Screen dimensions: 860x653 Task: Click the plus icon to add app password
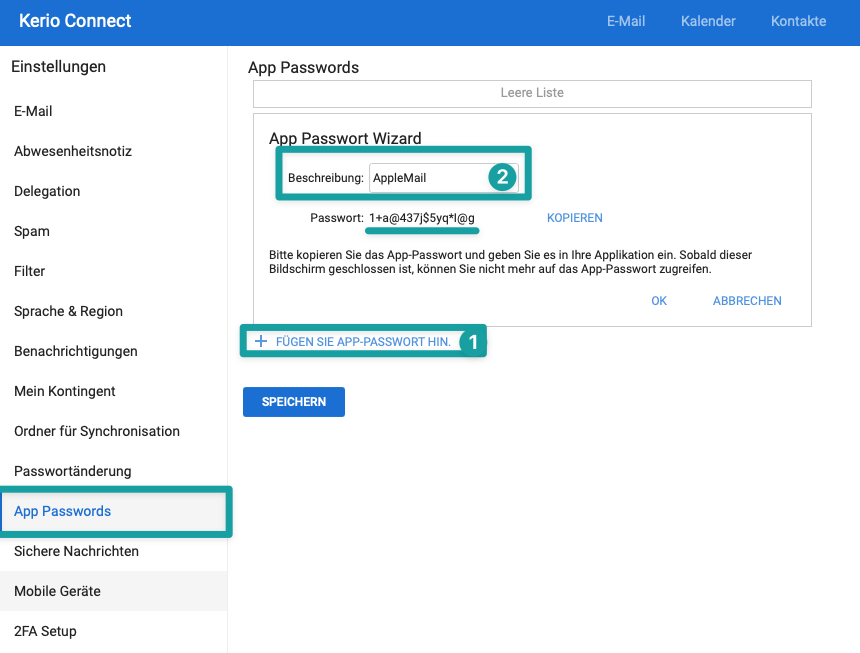tap(261, 342)
